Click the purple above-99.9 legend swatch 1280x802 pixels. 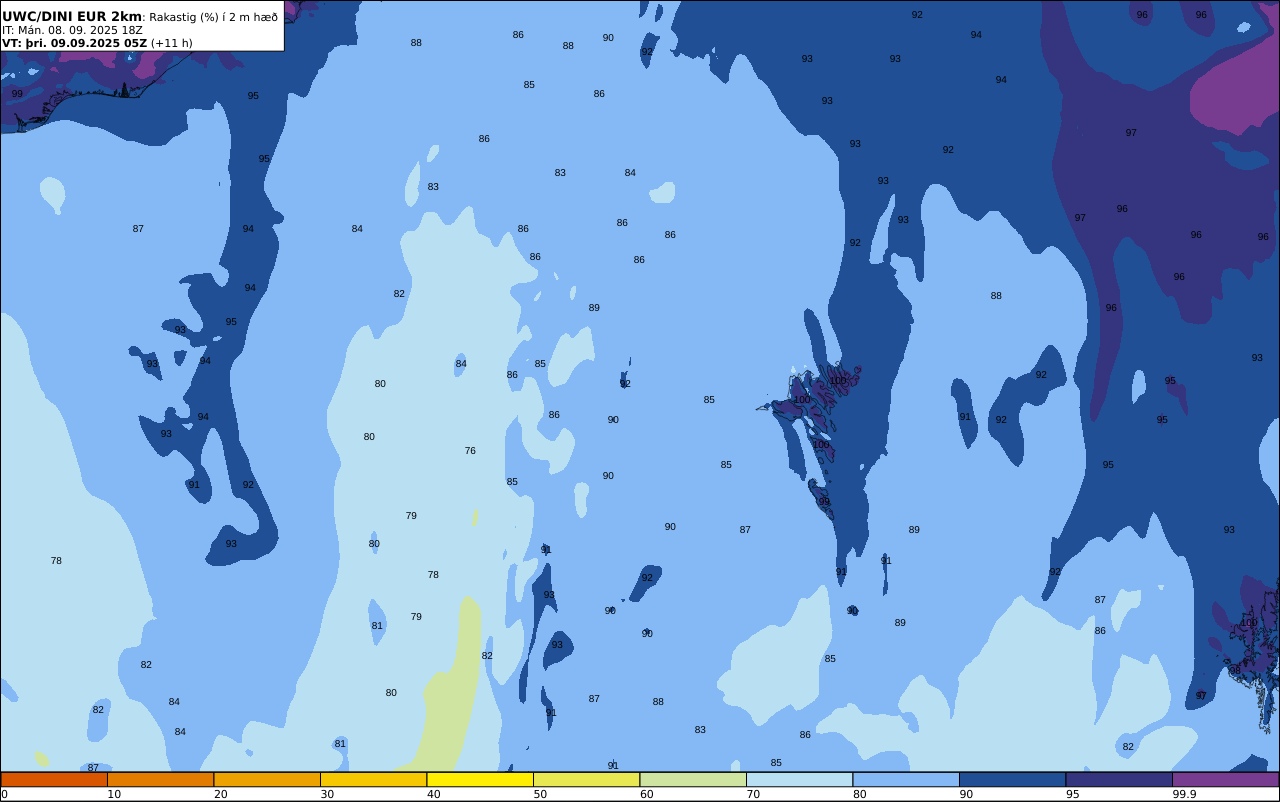tap(1225, 779)
